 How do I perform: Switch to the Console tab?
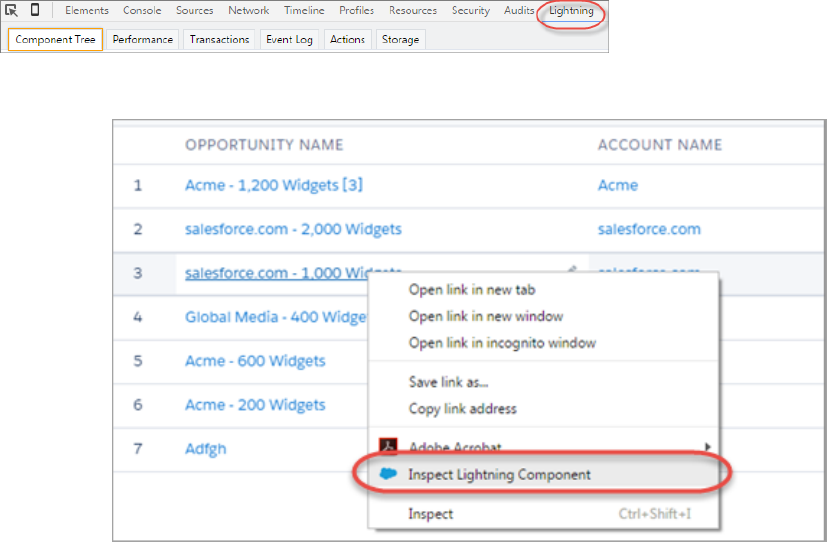142,11
